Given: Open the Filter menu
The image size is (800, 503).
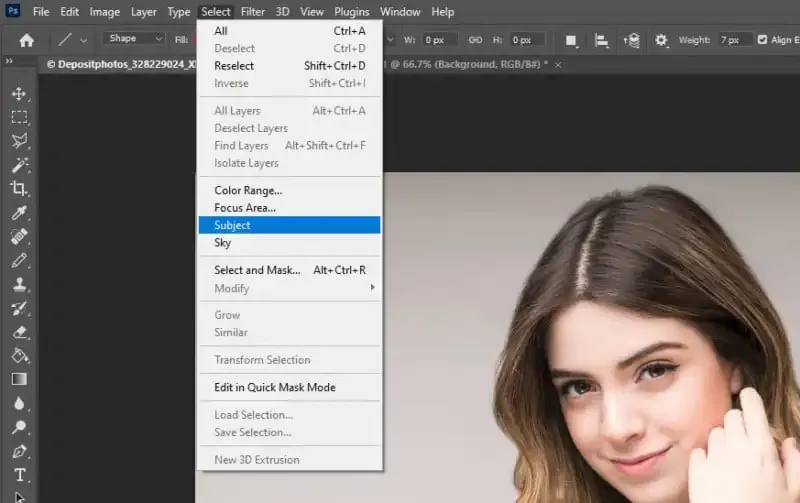Looking at the screenshot, I should coord(253,12).
